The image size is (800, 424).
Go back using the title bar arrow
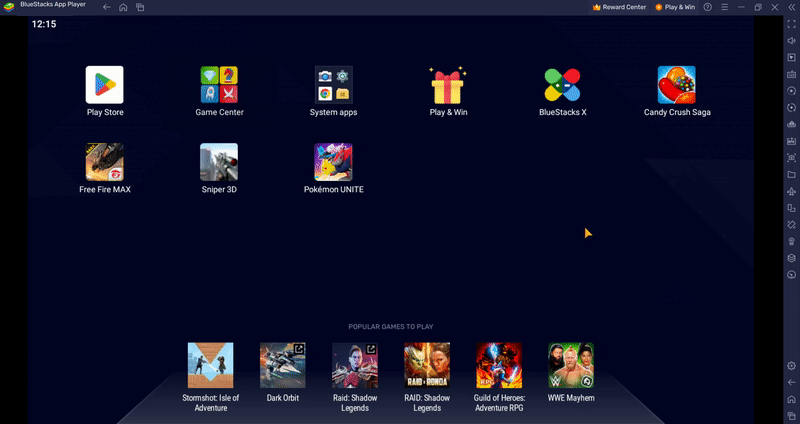(x=106, y=7)
